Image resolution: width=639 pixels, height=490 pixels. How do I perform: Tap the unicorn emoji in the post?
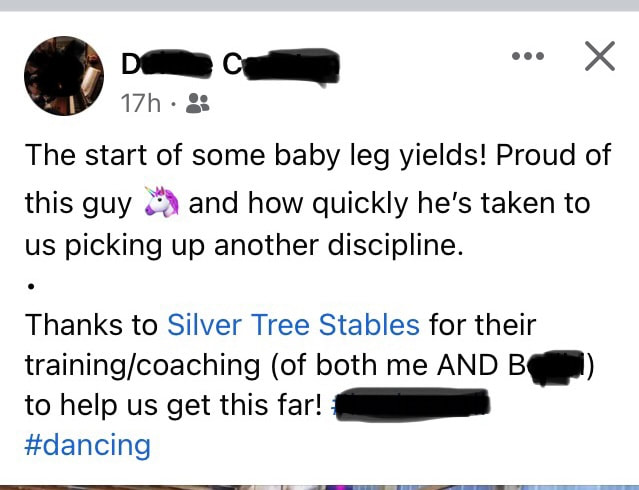pyautogui.click(x=162, y=201)
